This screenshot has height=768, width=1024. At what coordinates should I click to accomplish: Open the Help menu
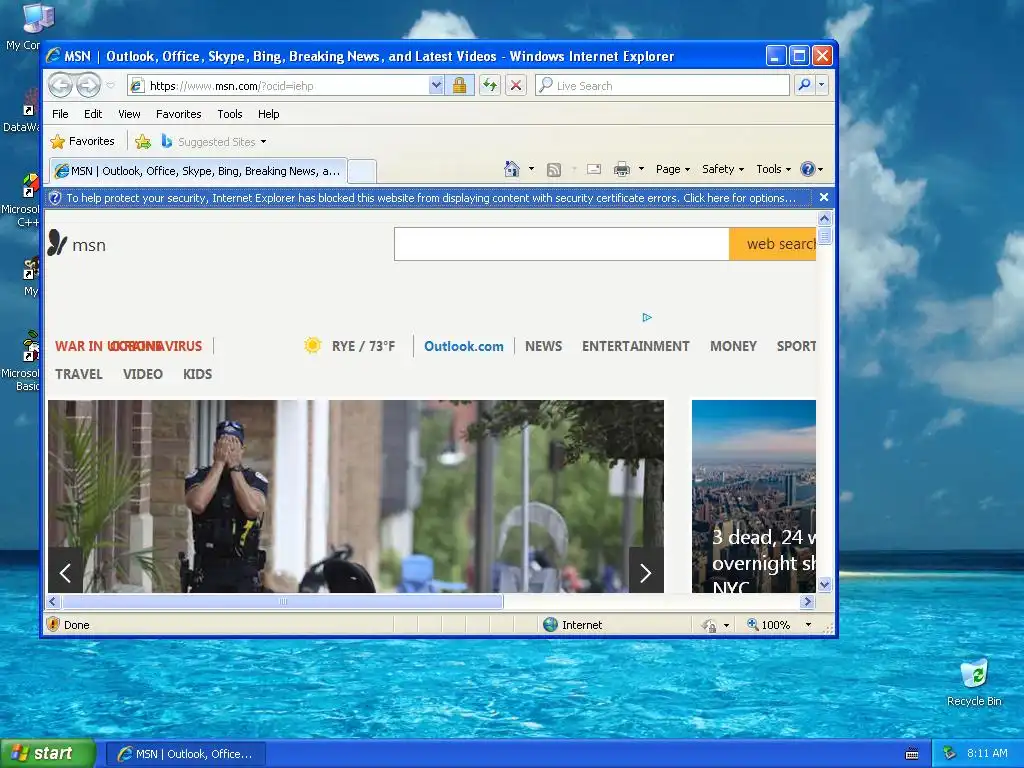pos(268,114)
